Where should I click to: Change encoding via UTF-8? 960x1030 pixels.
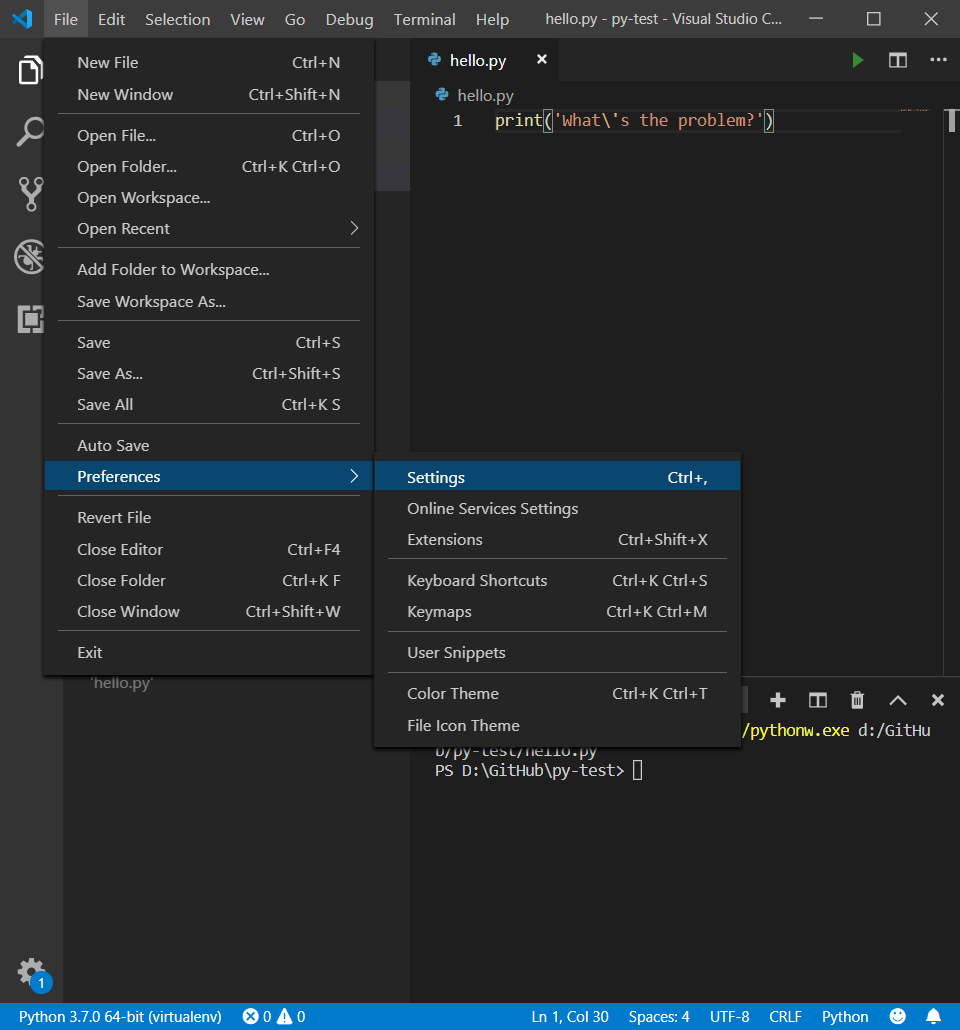[729, 1016]
